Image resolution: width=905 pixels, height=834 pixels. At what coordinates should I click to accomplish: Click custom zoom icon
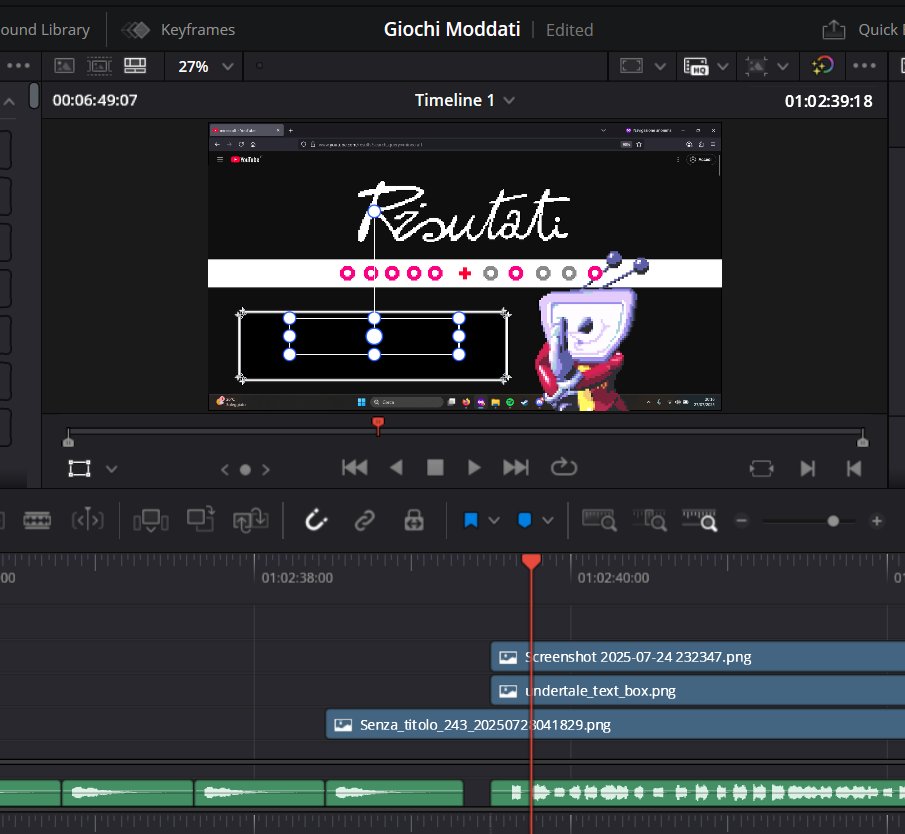pyautogui.click(x=700, y=521)
